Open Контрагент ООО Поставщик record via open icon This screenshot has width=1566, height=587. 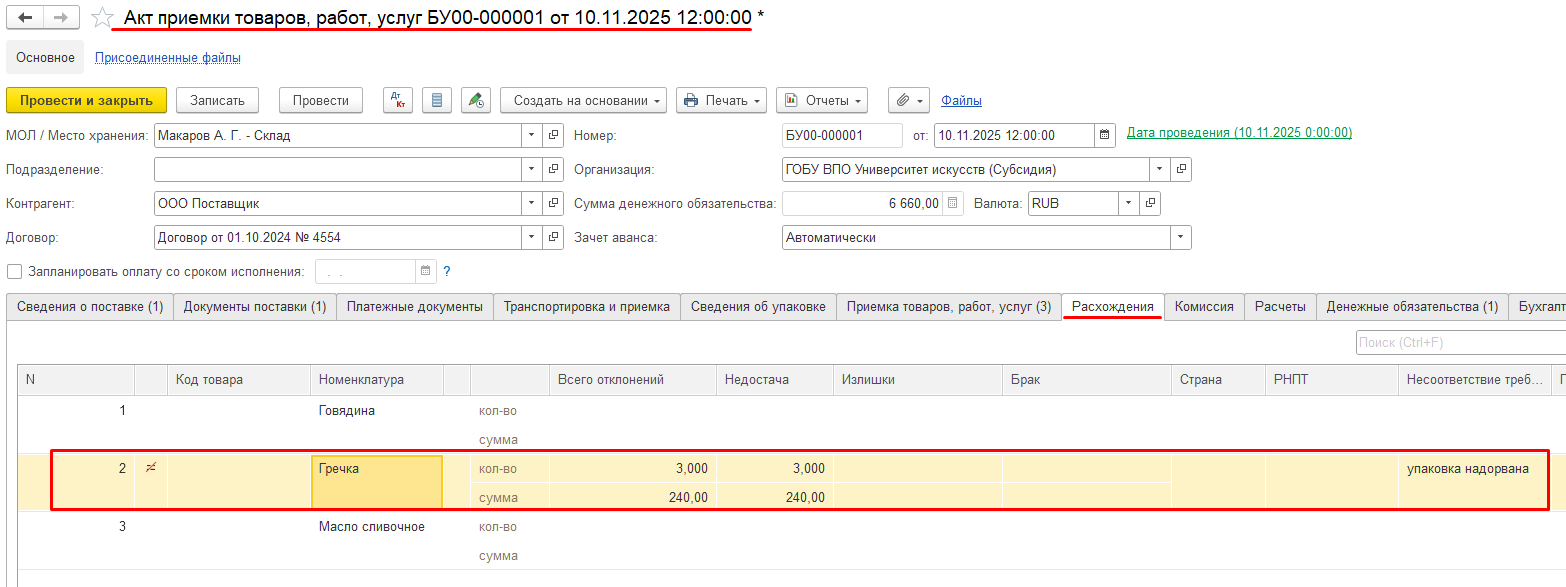pyautogui.click(x=553, y=203)
